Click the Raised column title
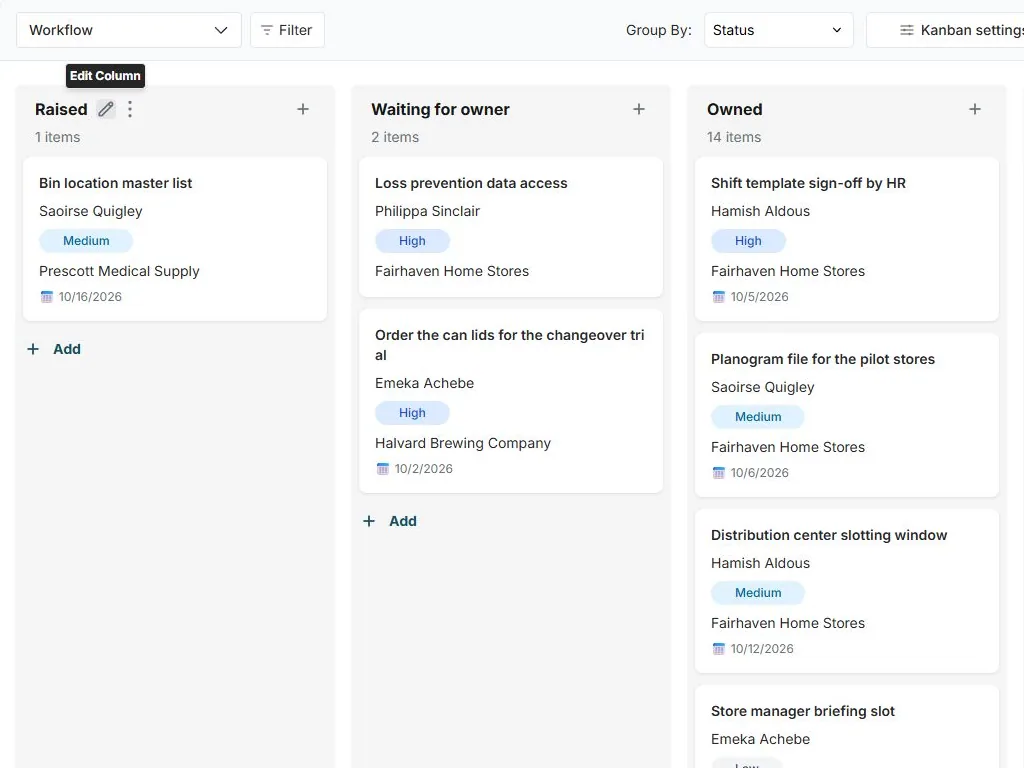Viewport: 1024px width, 768px height. [x=61, y=109]
